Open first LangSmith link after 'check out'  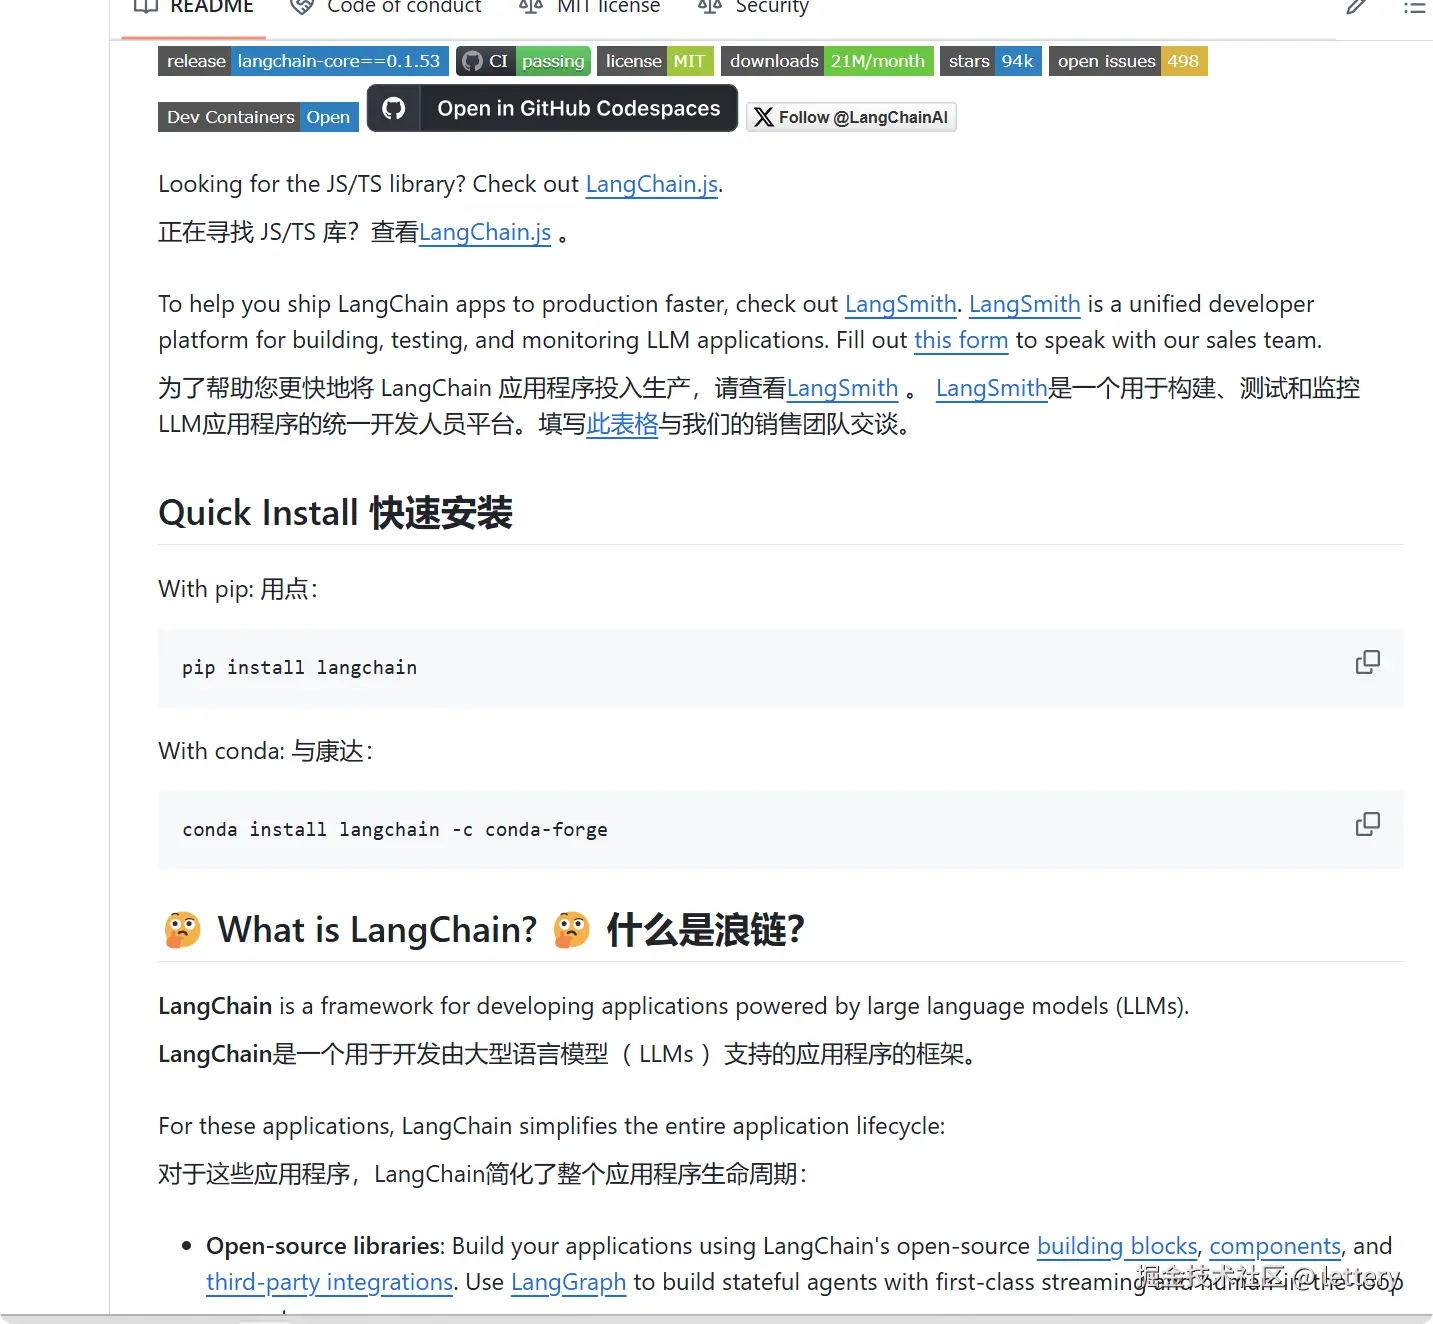pyautogui.click(x=901, y=304)
